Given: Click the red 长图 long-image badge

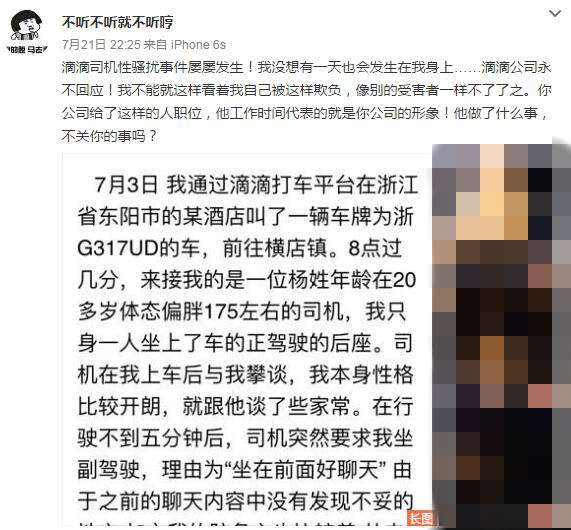Looking at the screenshot, I should [421, 518].
